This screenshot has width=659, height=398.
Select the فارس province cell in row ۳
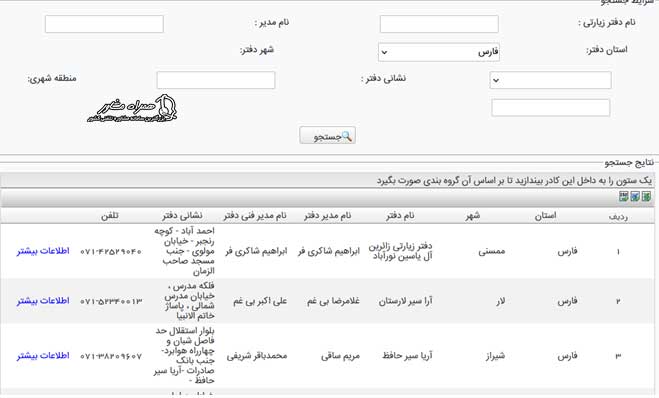point(567,356)
